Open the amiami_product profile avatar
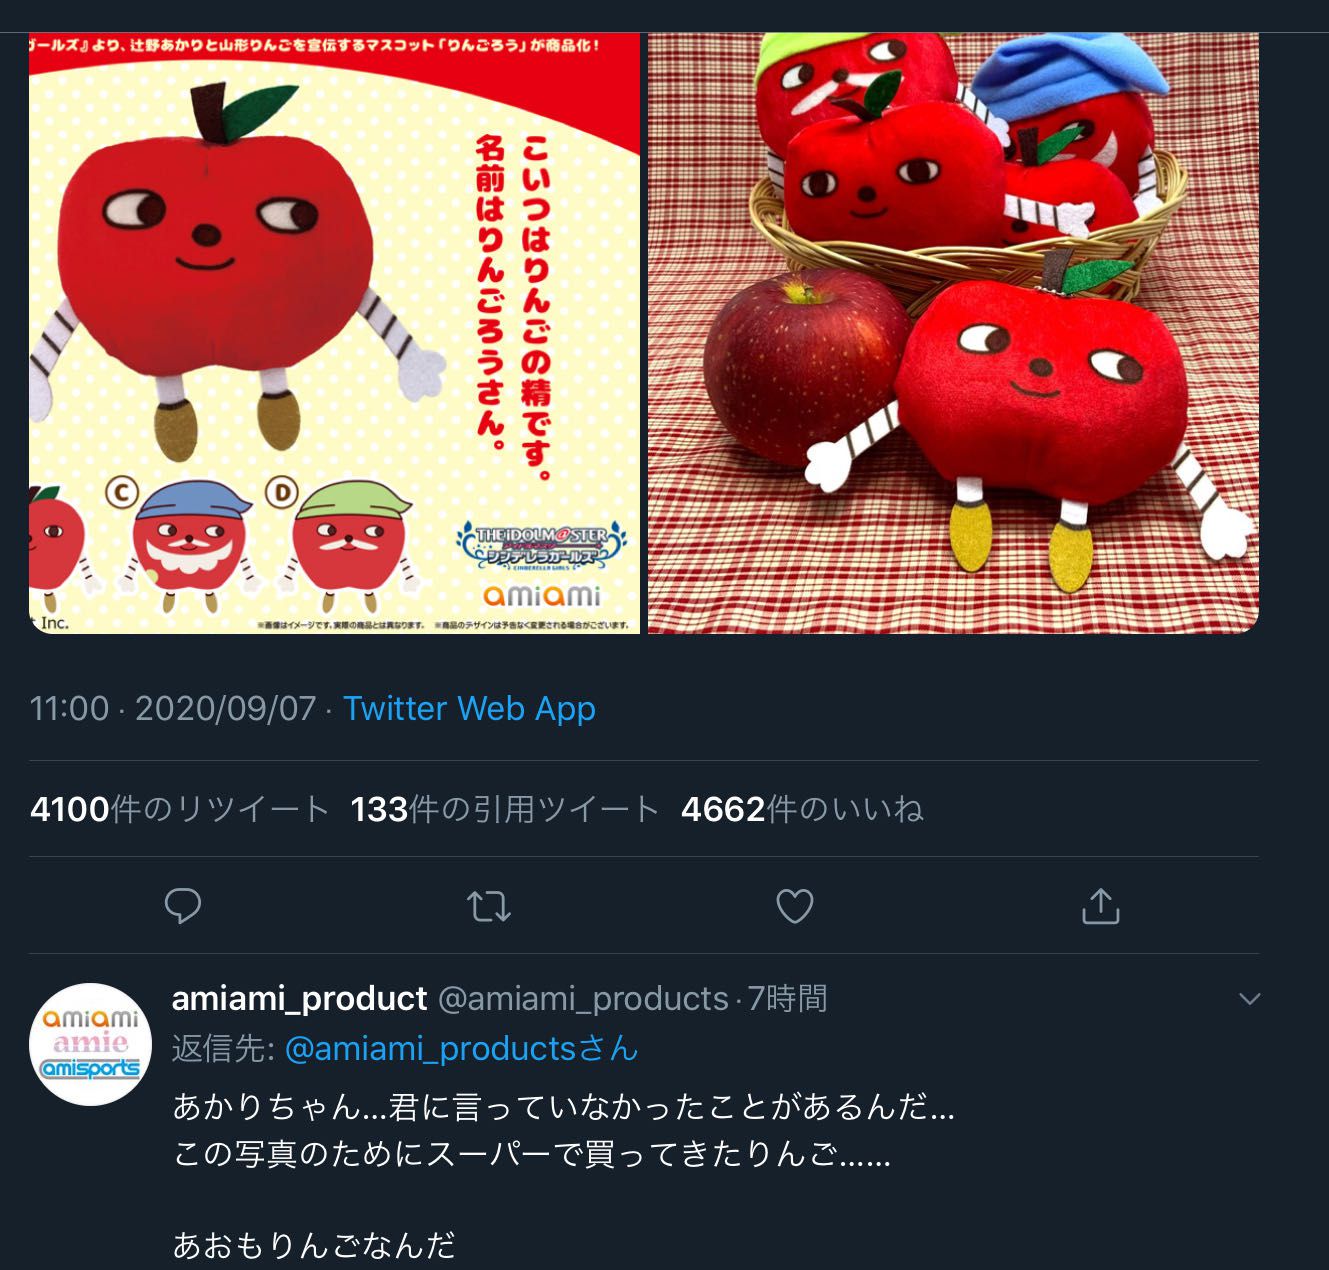This screenshot has width=1329, height=1270. [91, 1043]
